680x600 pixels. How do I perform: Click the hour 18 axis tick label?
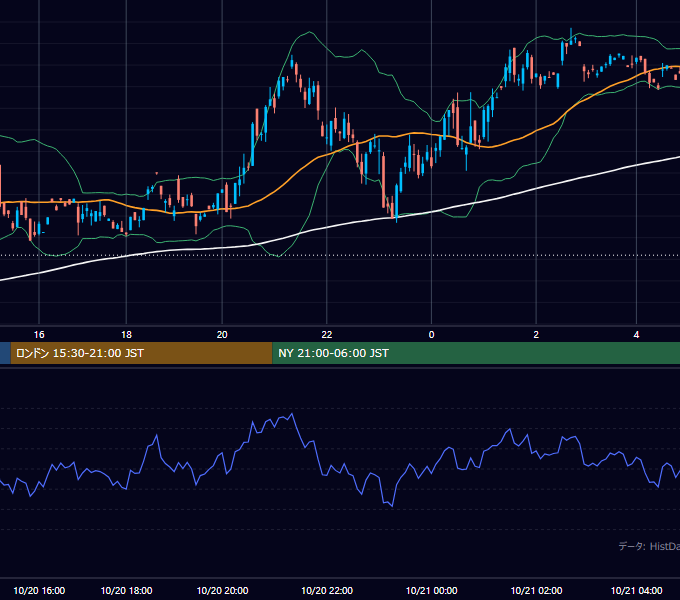(x=126, y=335)
